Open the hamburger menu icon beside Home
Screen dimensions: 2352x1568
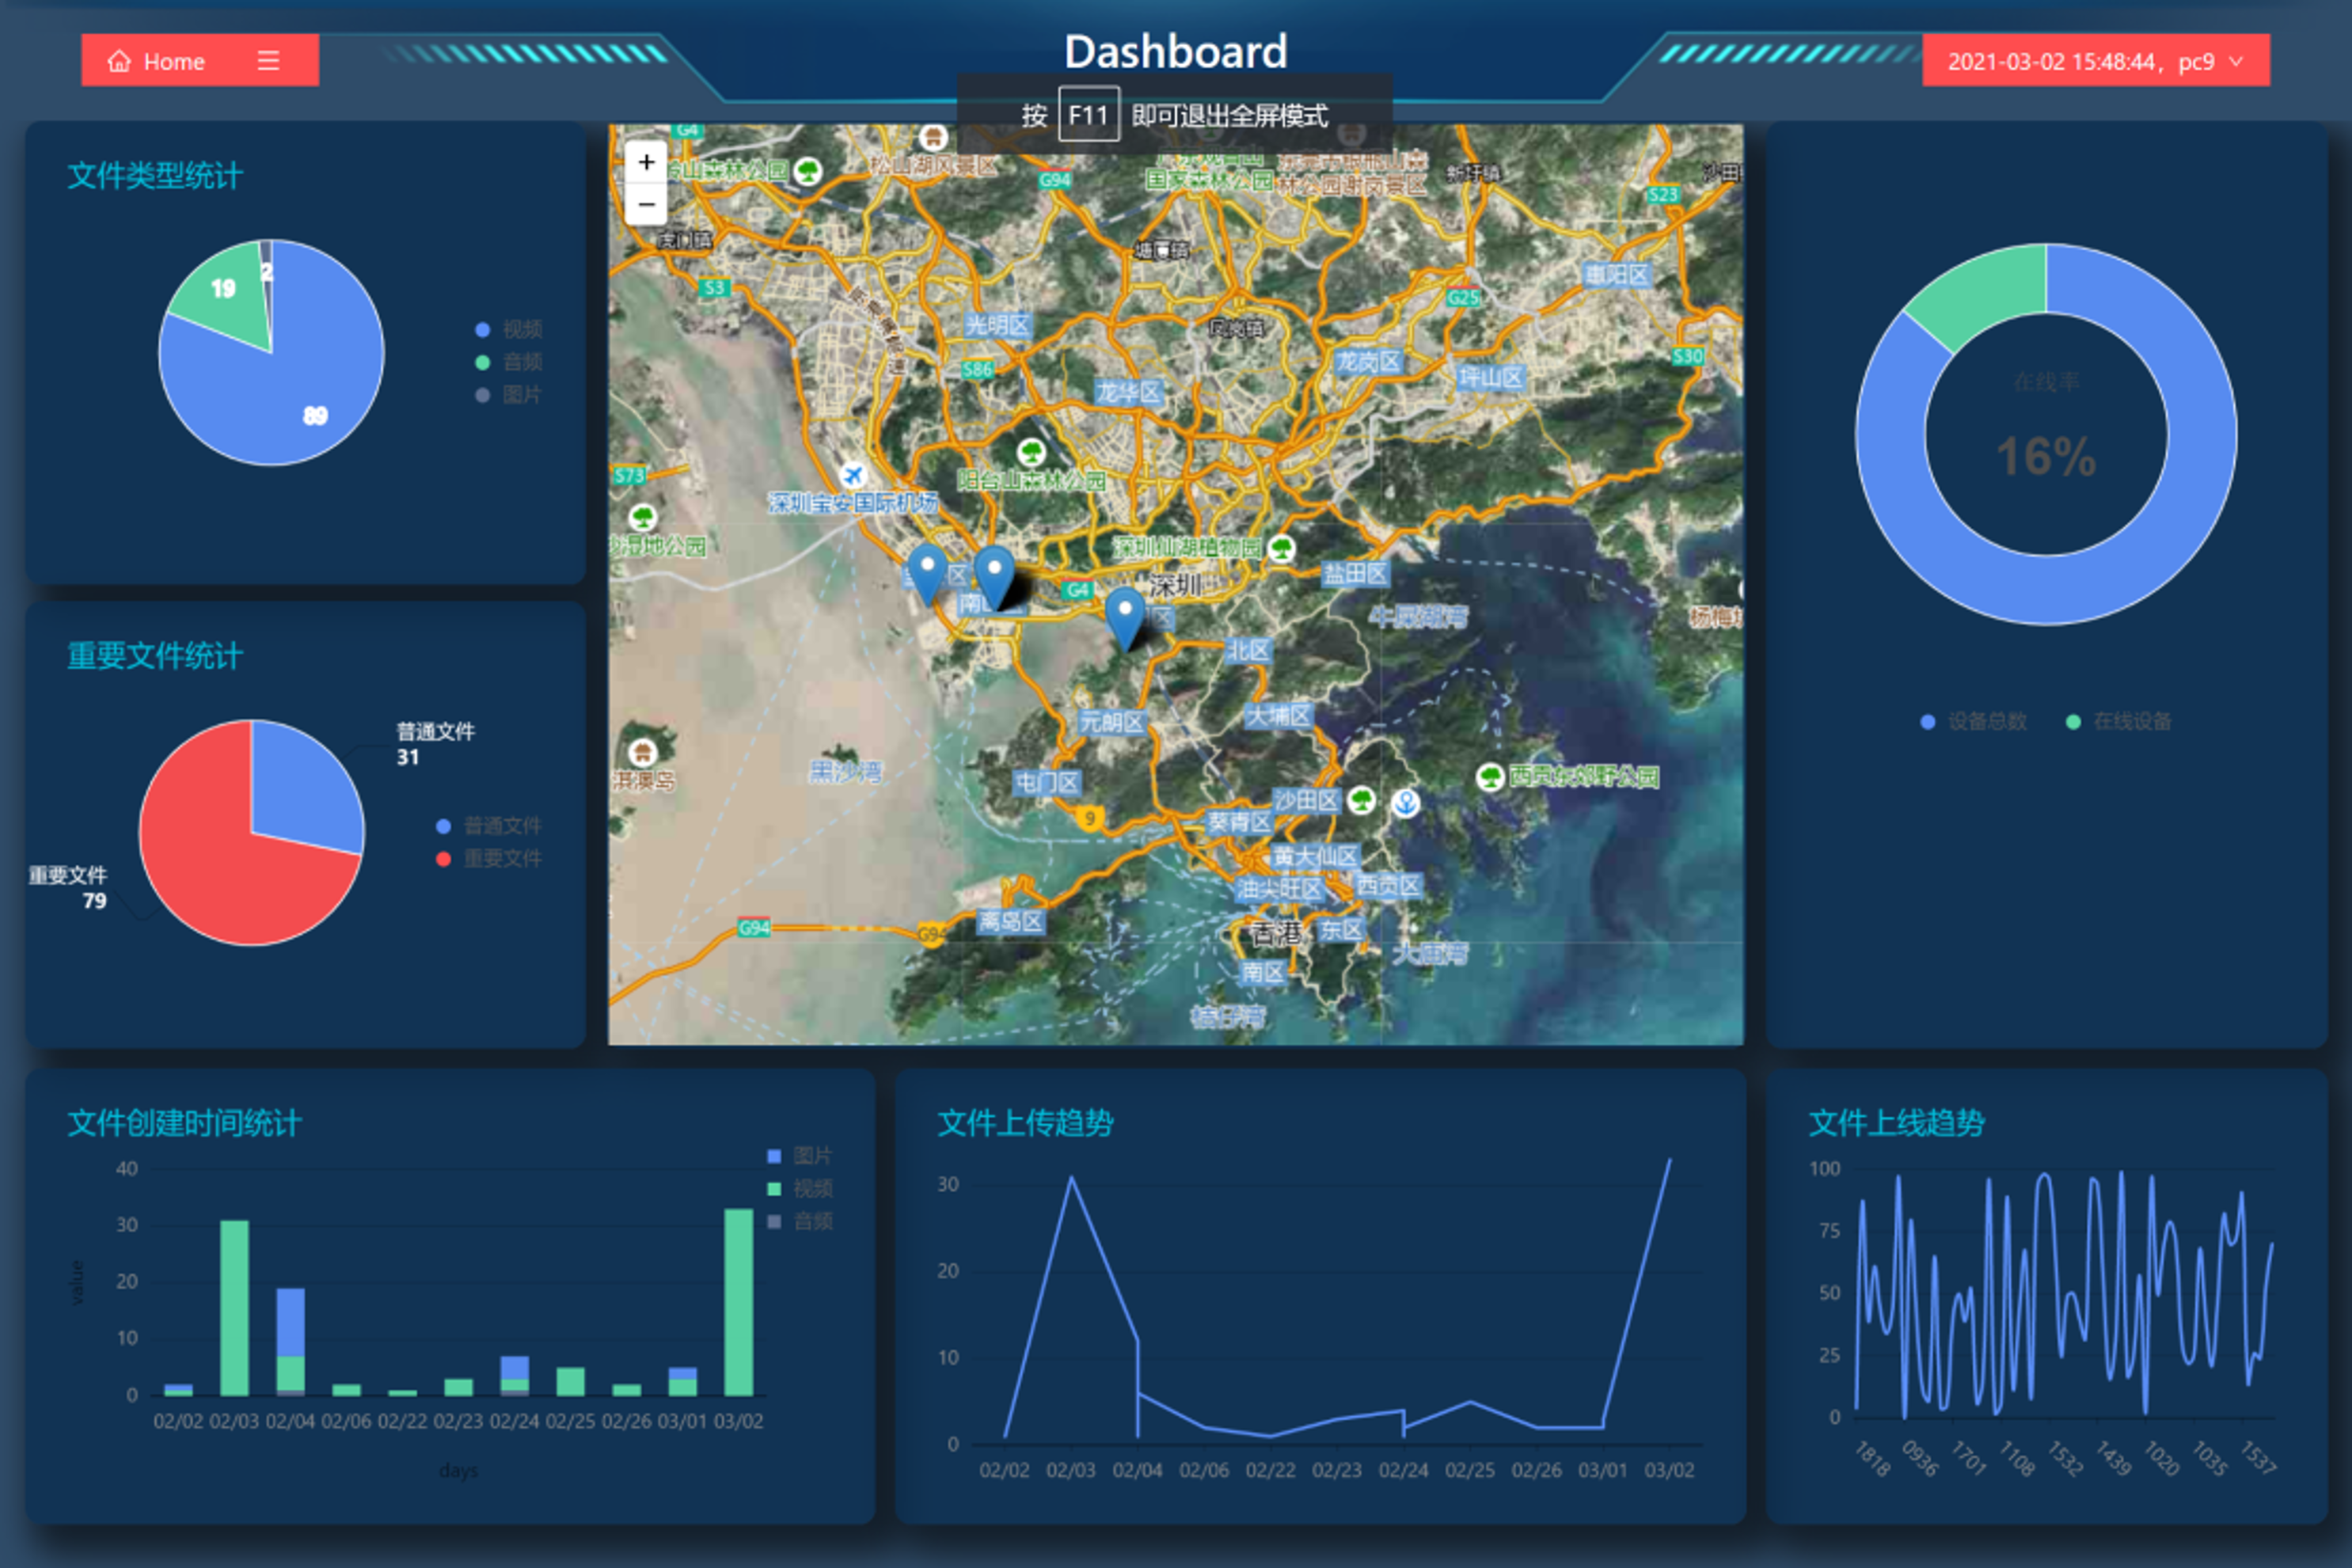click(x=268, y=61)
